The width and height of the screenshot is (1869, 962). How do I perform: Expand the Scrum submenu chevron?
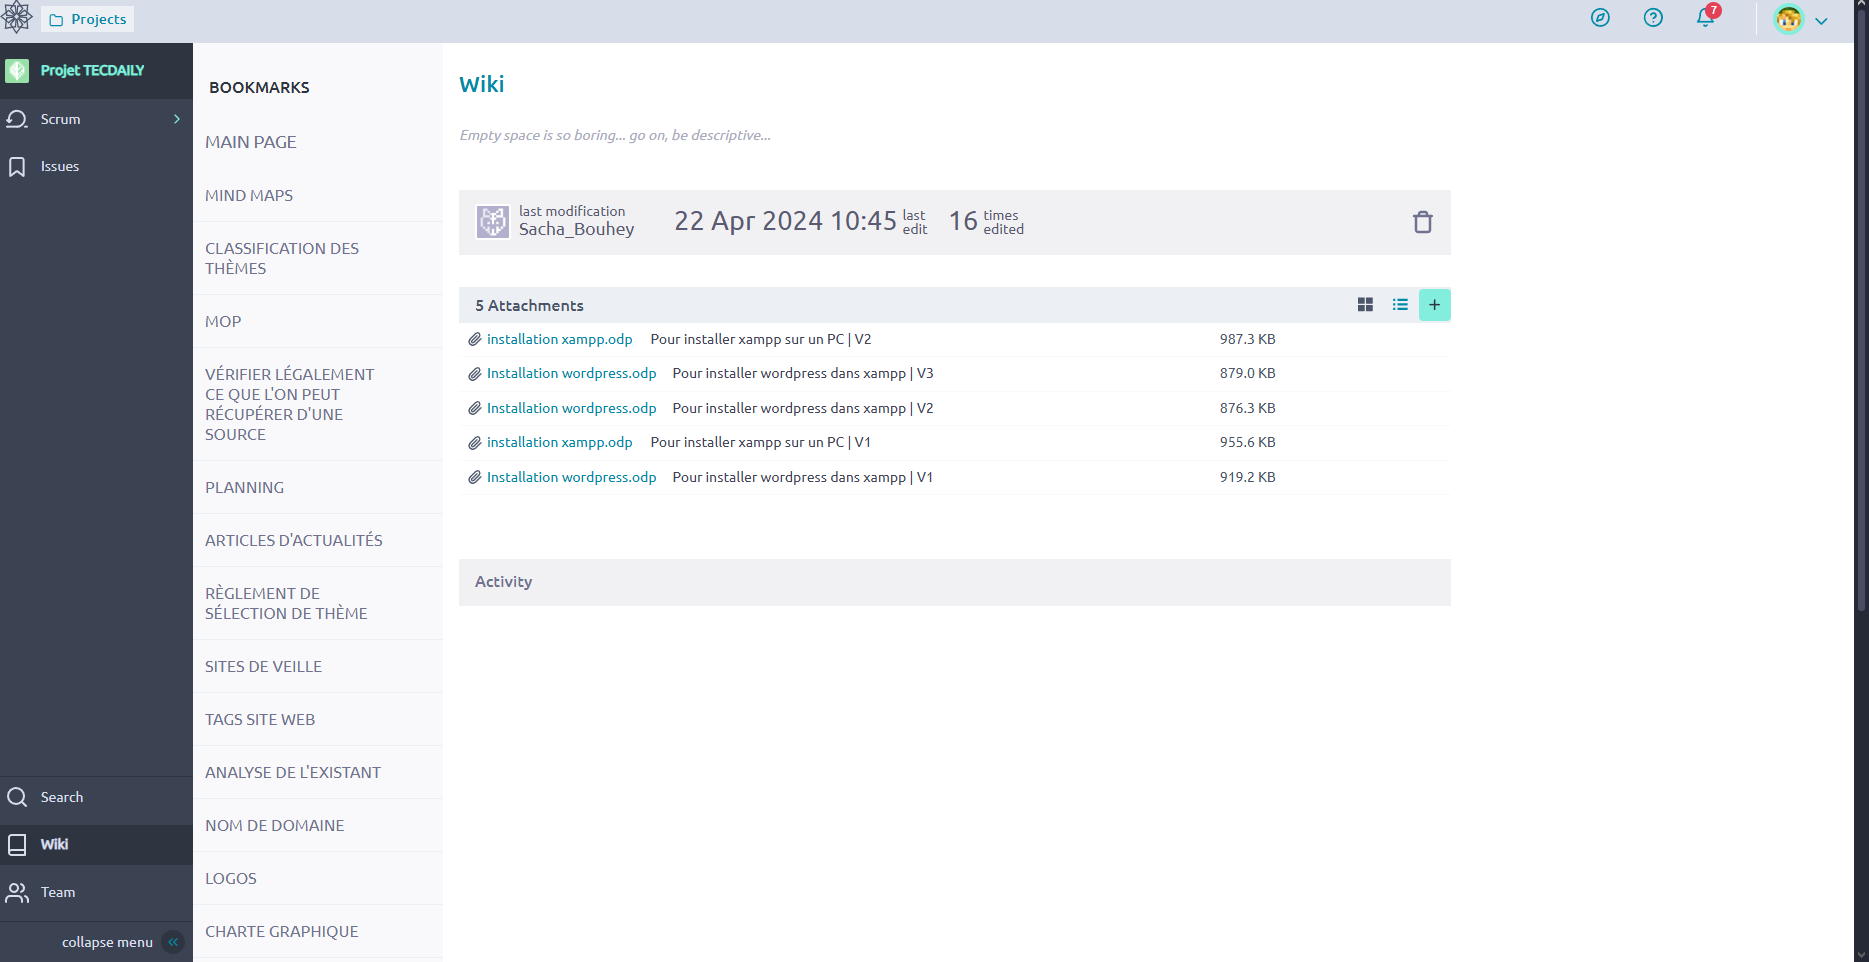coord(177,119)
